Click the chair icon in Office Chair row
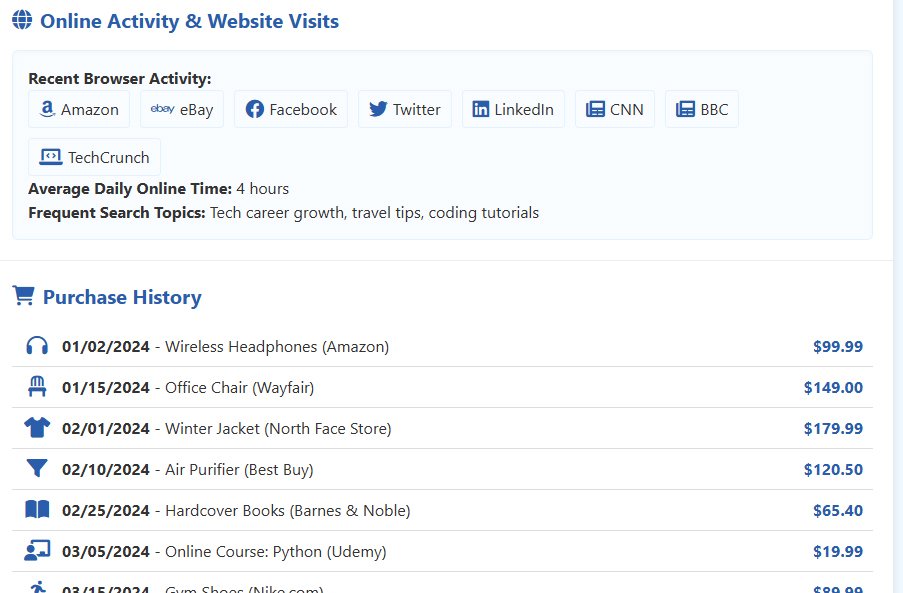The image size is (903, 593). 37,387
